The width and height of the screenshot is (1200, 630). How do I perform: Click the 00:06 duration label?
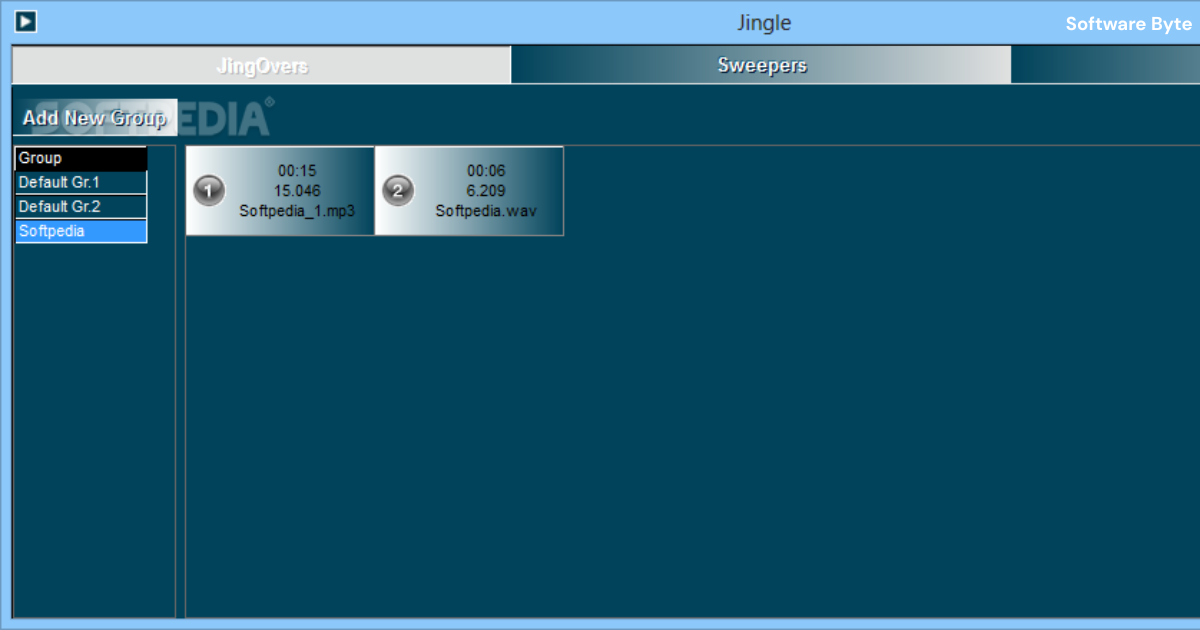point(486,171)
